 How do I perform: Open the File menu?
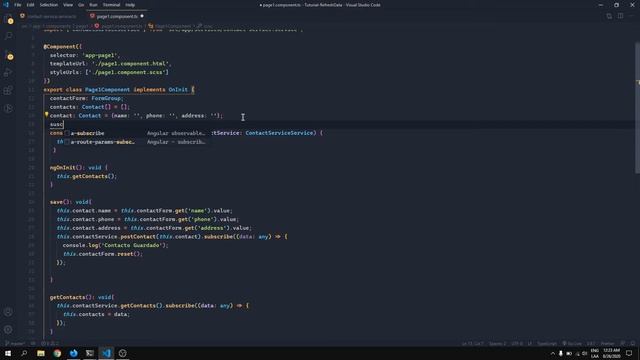pyautogui.click(x=18, y=5)
